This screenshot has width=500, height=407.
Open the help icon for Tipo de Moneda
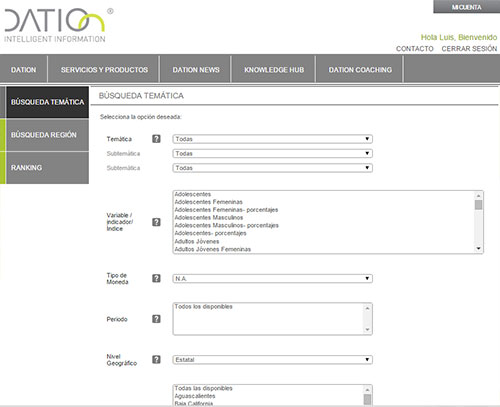tap(156, 278)
